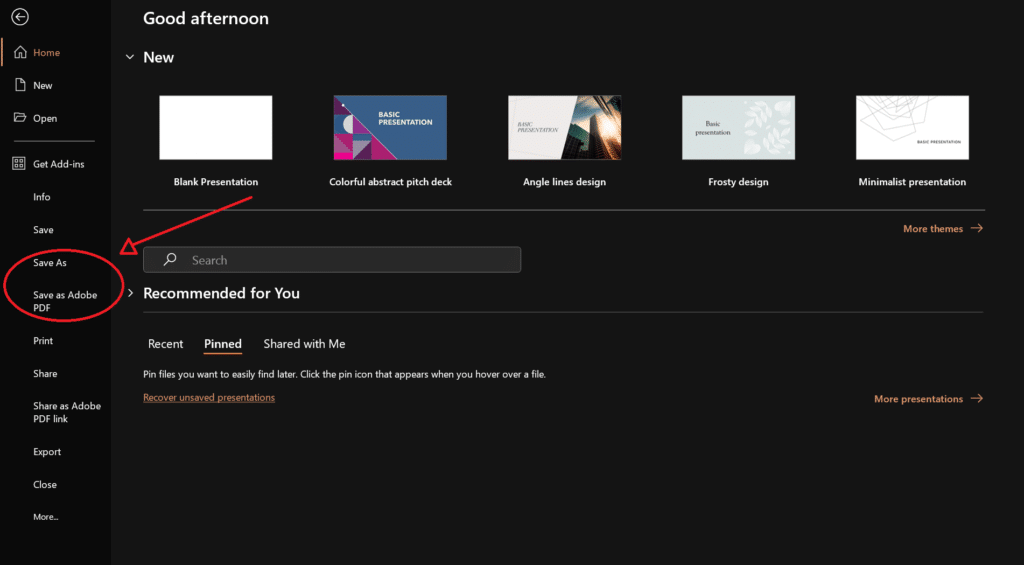This screenshot has height=565, width=1024.
Task: Click the back arrow circle icon
Action: tap(20, 17)
